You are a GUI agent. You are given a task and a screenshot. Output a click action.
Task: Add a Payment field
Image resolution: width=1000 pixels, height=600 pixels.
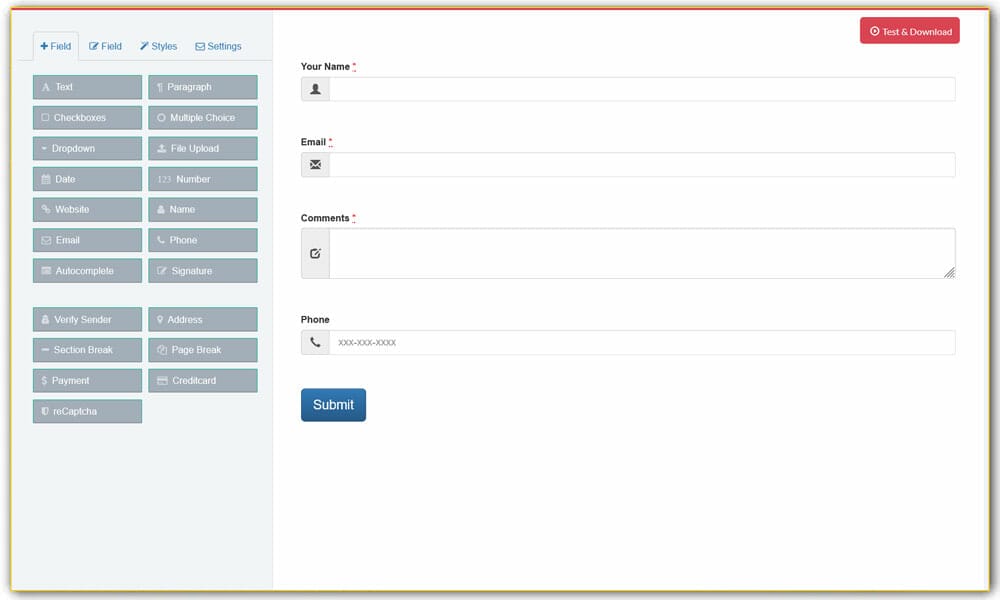(x=87, y=381)
